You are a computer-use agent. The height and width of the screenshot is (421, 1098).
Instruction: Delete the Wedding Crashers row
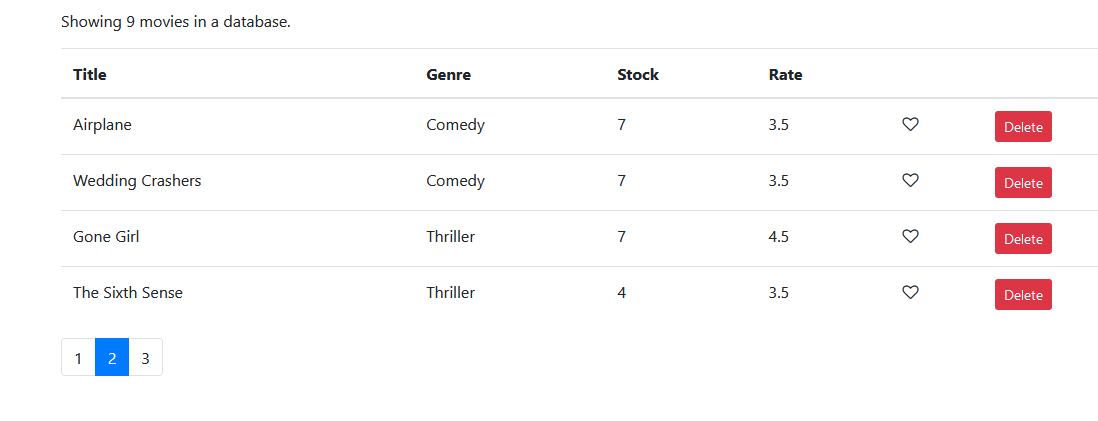point(1022,183)
